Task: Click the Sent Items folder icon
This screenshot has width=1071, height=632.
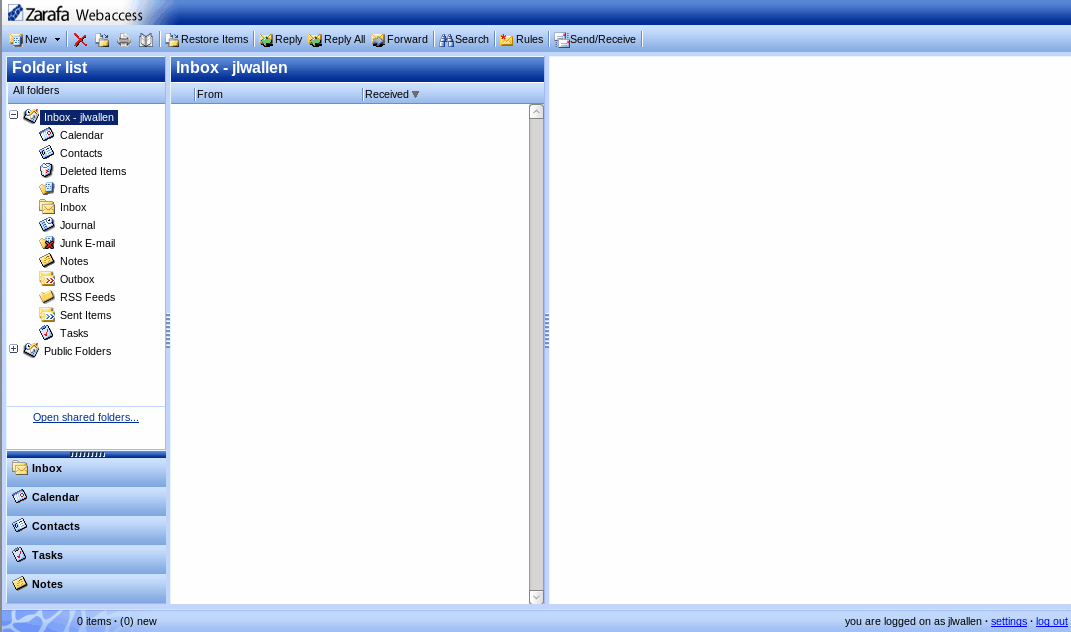Action: tap(46, 314)
